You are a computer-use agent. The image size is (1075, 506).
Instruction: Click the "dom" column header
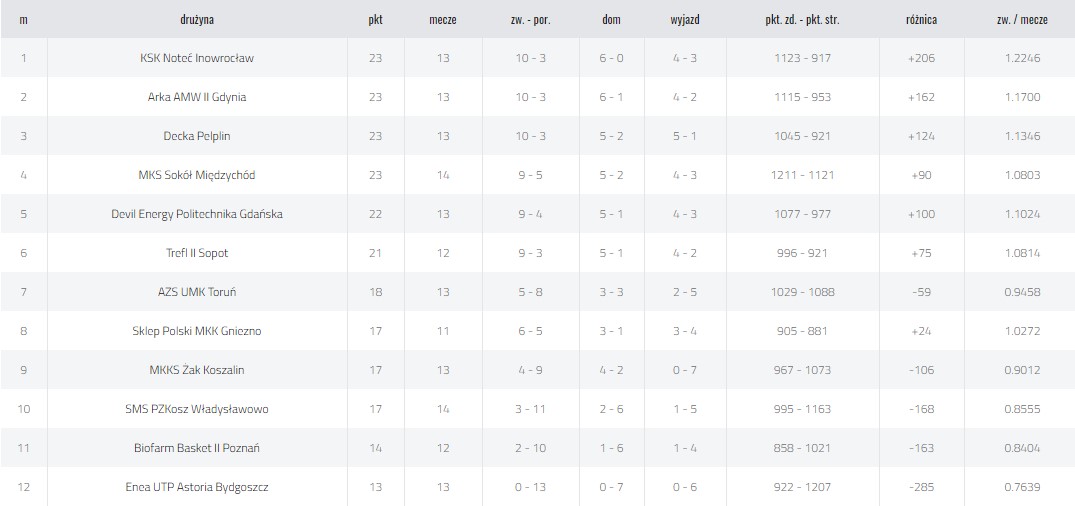point(611,19)
